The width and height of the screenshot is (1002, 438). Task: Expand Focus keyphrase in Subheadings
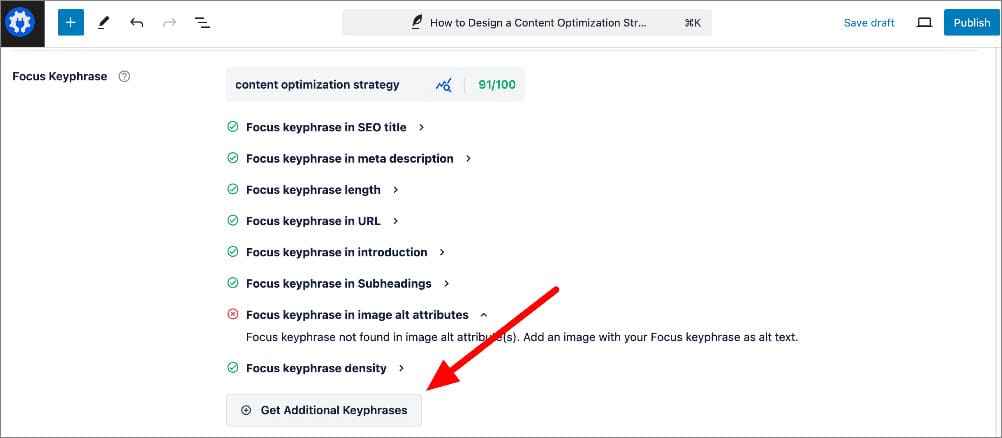coord(447,284)
